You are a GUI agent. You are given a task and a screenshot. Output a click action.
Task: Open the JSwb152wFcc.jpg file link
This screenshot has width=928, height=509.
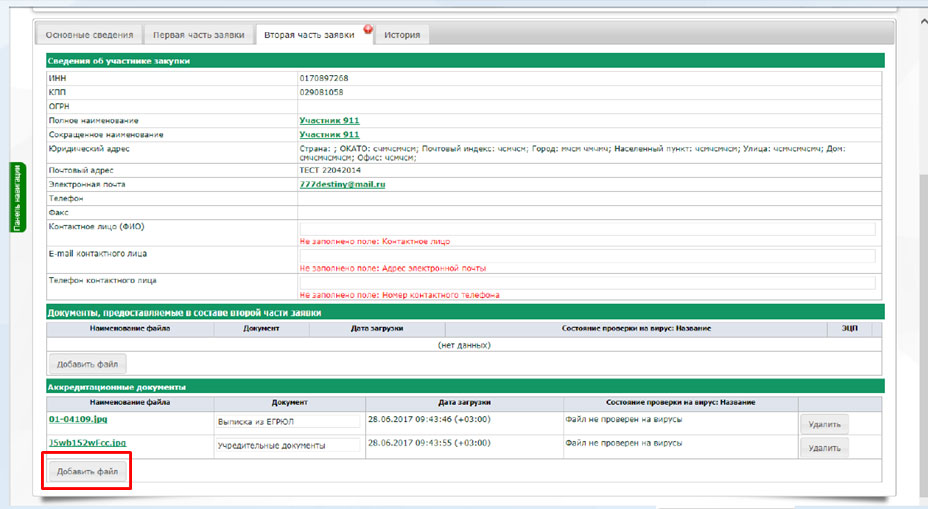[87, 442]
